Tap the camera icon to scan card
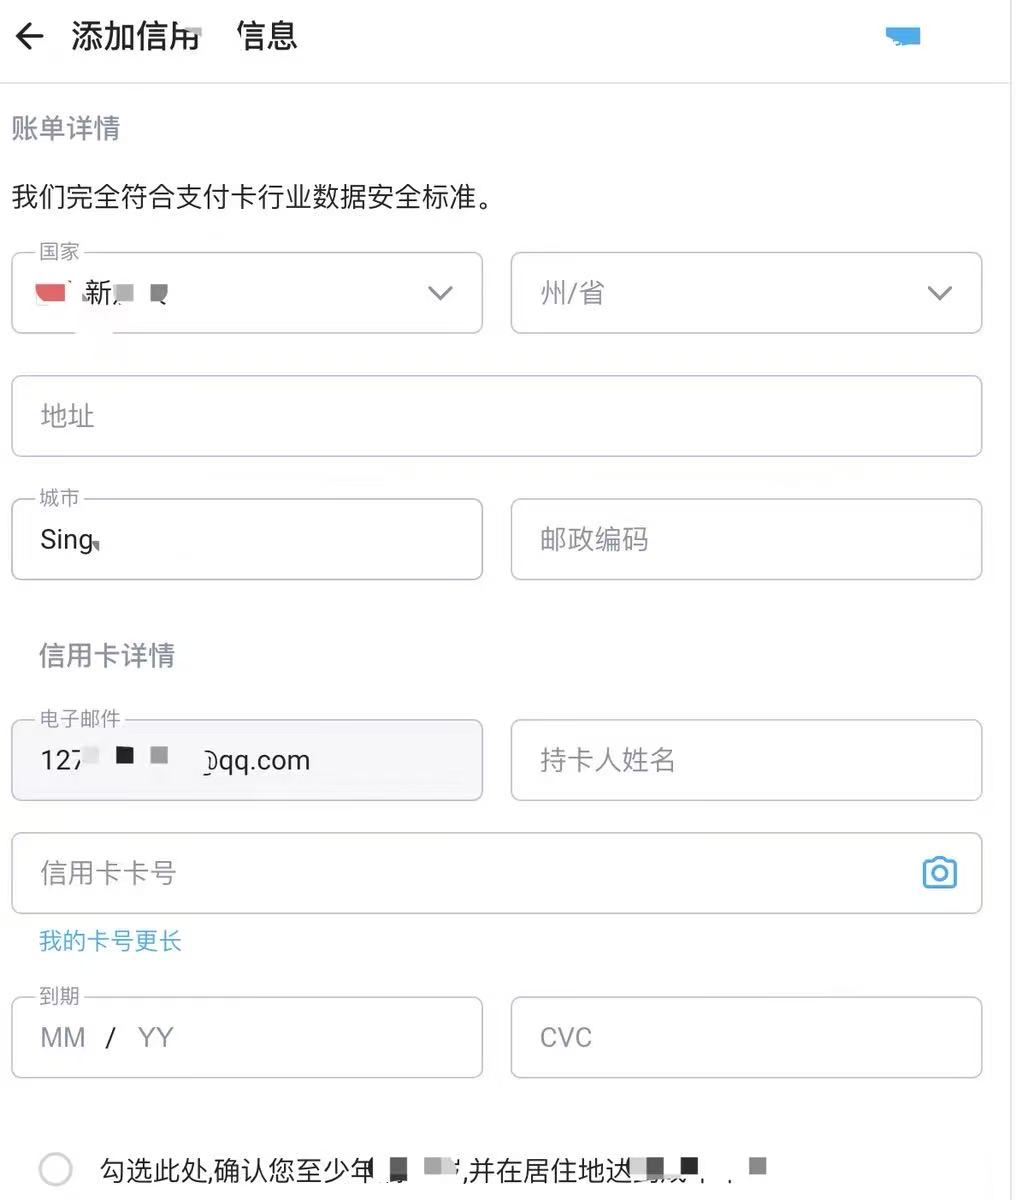The height and width of the screenshot is (1200, 1016). [x=938, y=872]
